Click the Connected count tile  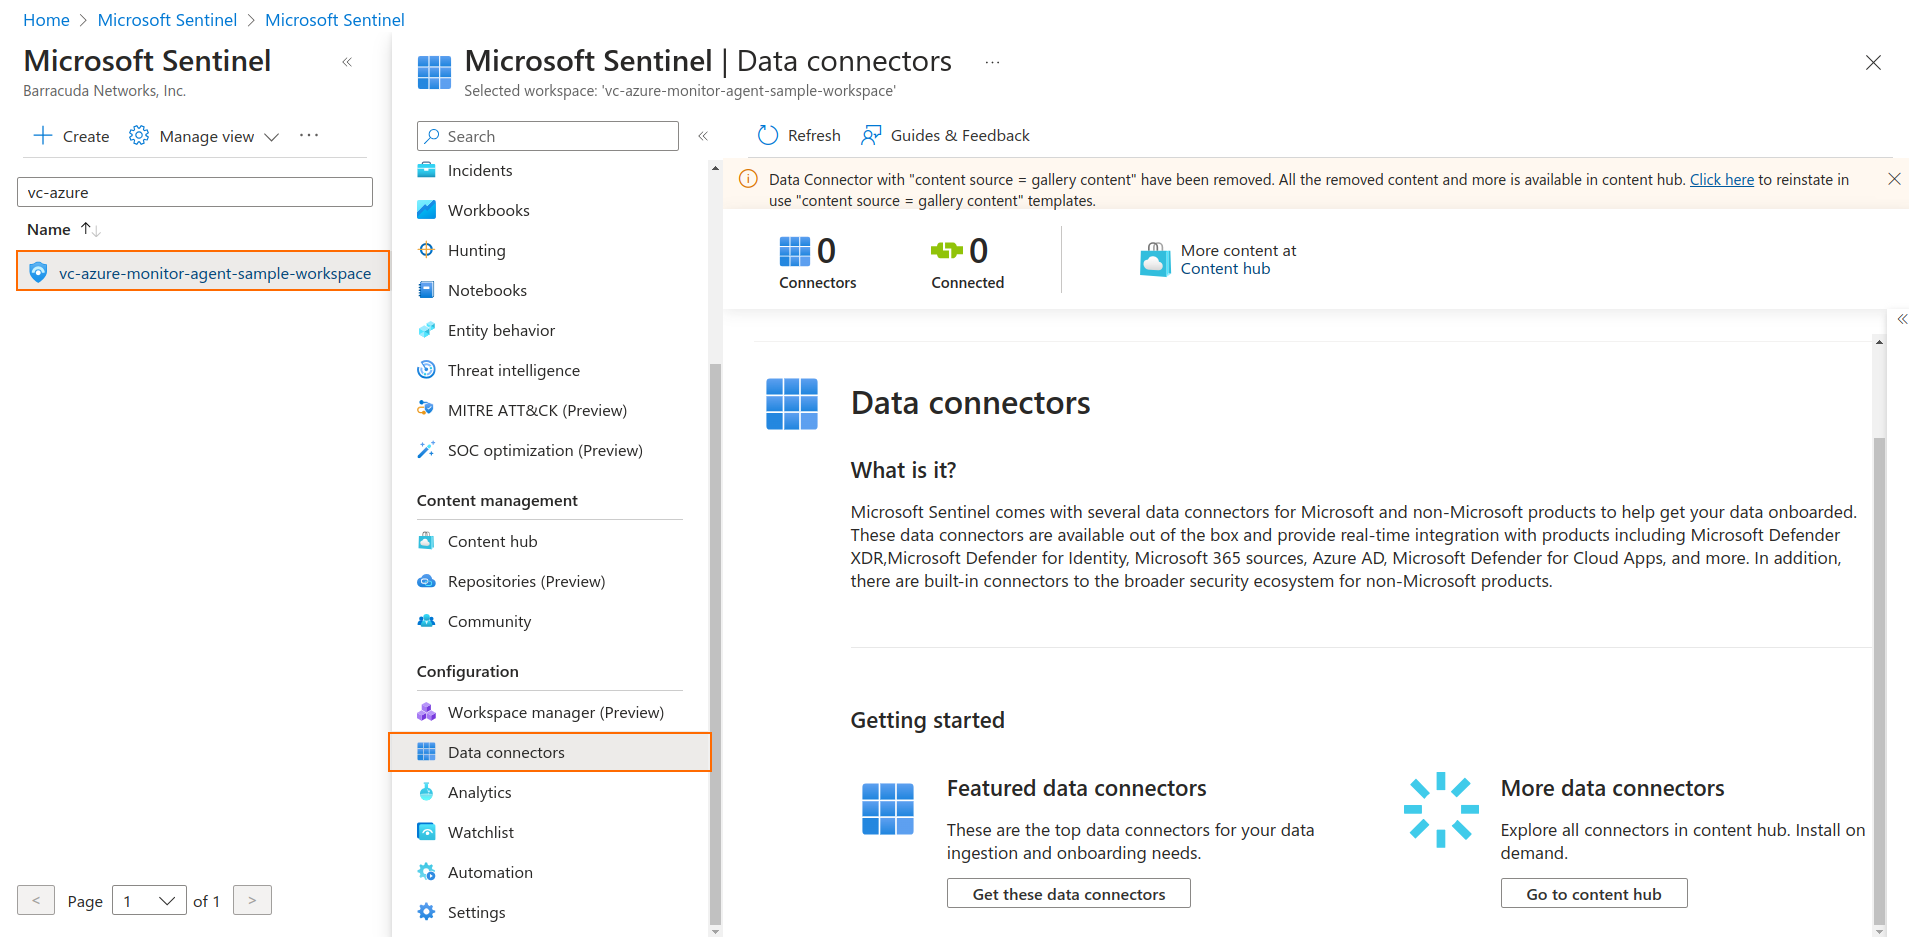coord(967,262)
